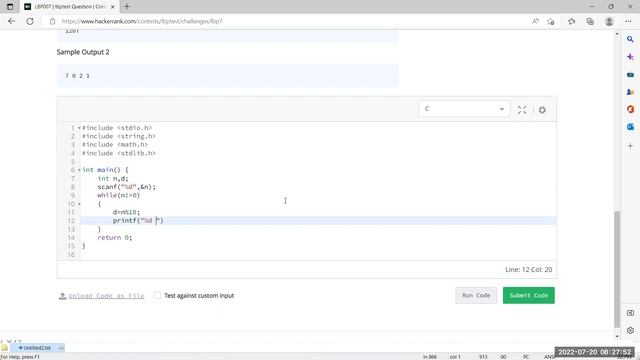Click the Line 12 Col 20 indicator
The width and height of the screenshot is (640, 360).
pyautogui.click(x=529, y=269)
